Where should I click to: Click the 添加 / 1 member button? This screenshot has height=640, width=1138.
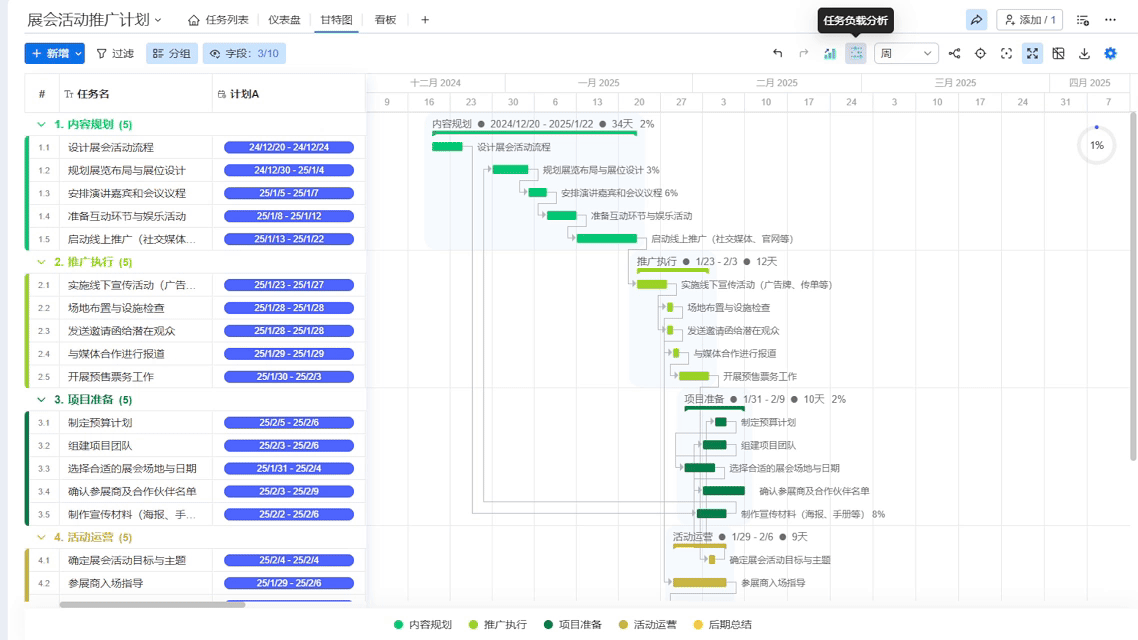tap(1028, 19)
